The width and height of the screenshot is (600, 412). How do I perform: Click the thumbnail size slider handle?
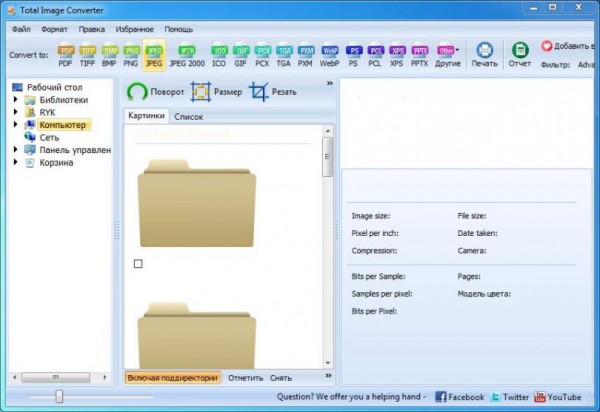59,397
